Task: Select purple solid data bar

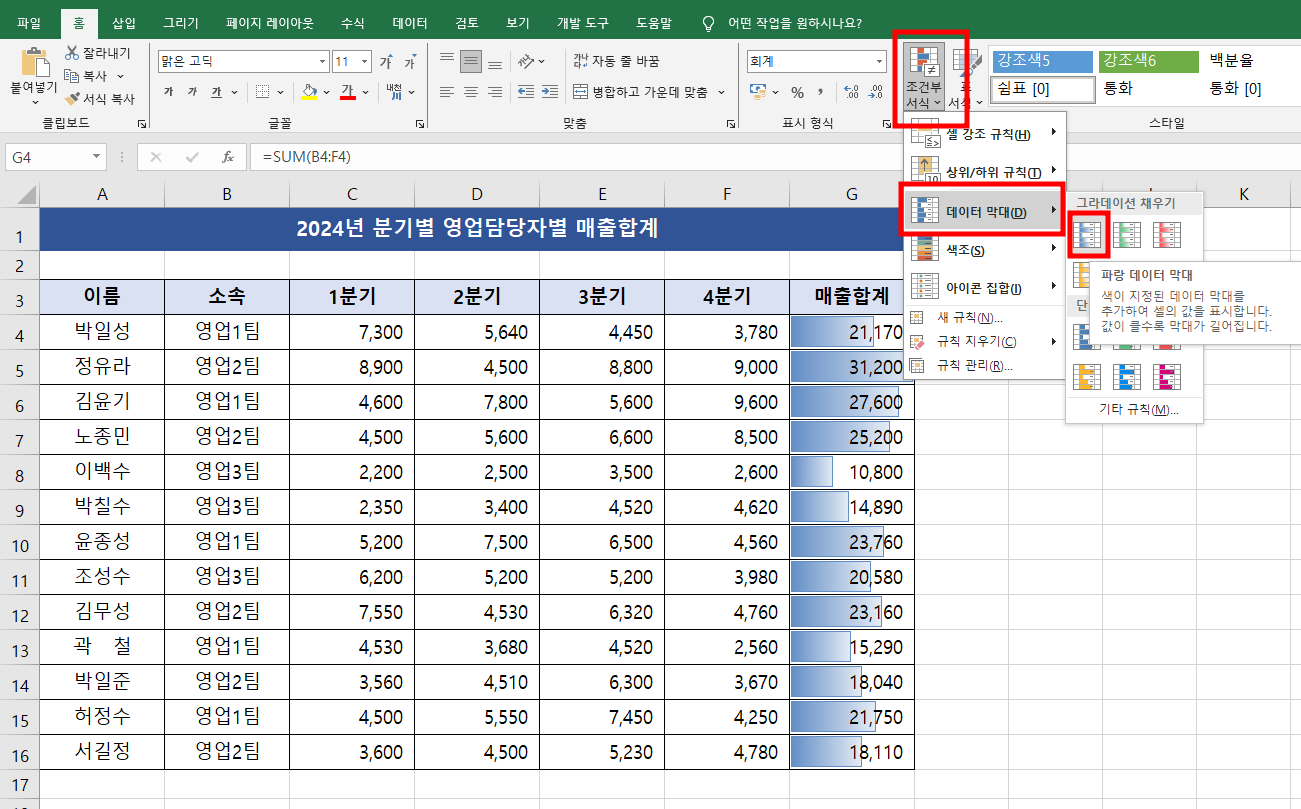Action: click(x=1167, y=377)
